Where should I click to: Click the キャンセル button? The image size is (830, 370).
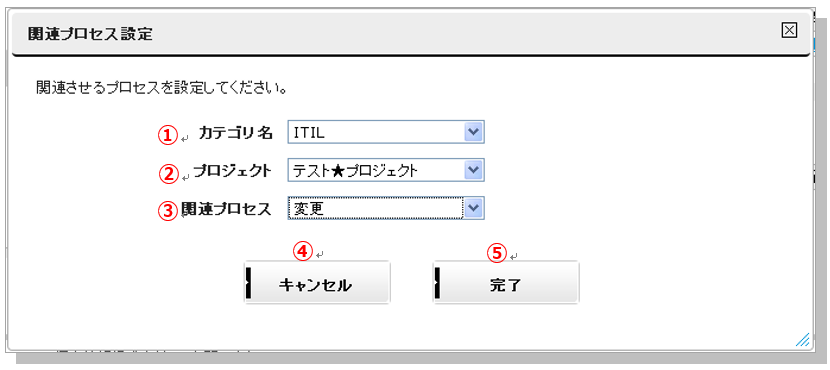coord(317,283)
